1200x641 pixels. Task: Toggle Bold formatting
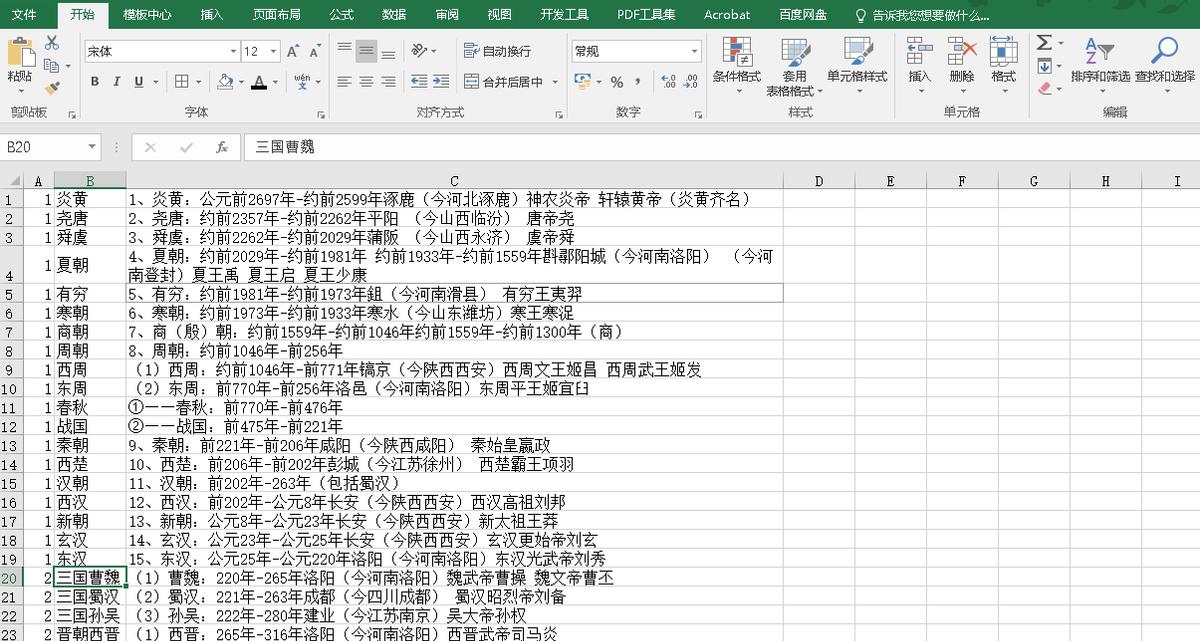[x=95, y=82]
